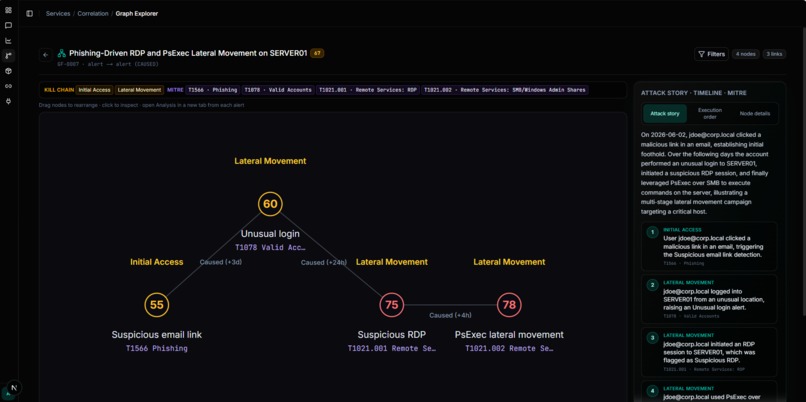The height and width of the screenshot is (402, 806).
Task: Click T1021.002 Remote Se… under PsExec node
Action: click(509, 348)
